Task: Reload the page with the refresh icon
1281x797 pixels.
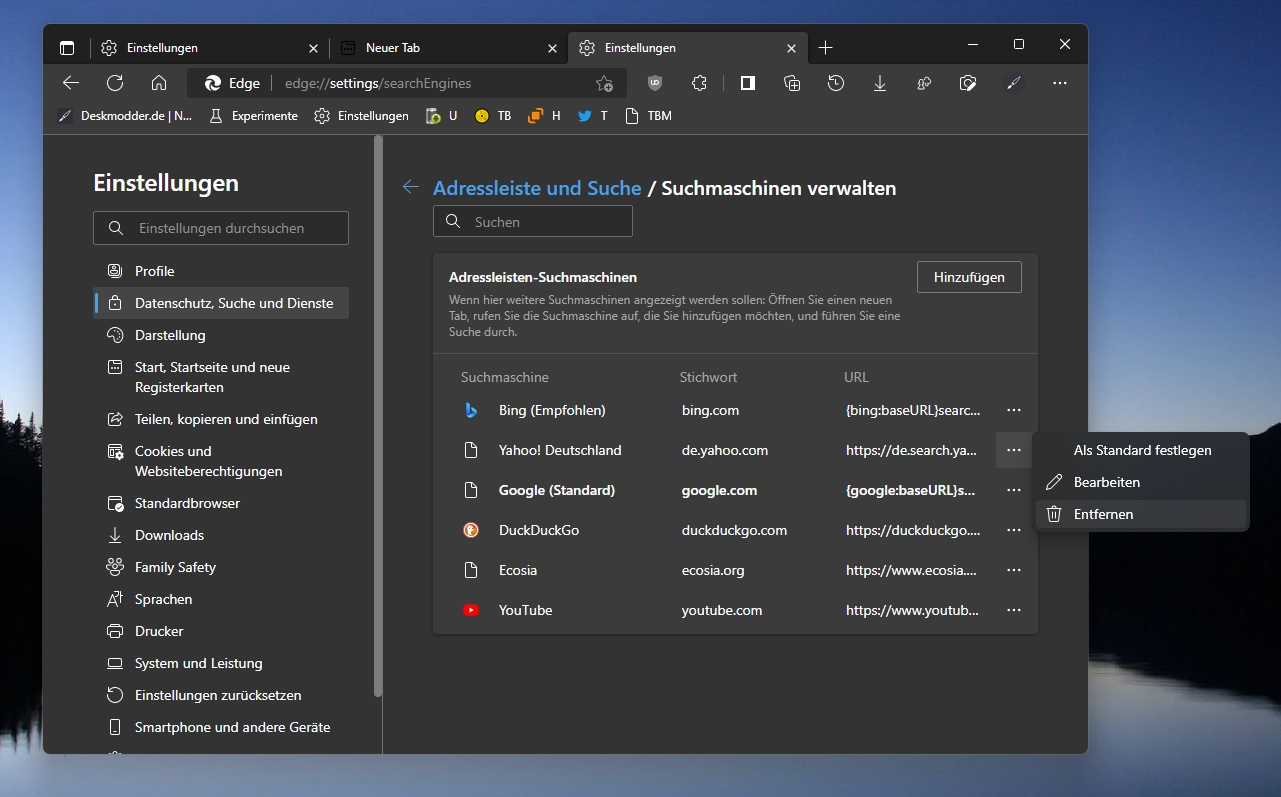Action: pos(115,83)
